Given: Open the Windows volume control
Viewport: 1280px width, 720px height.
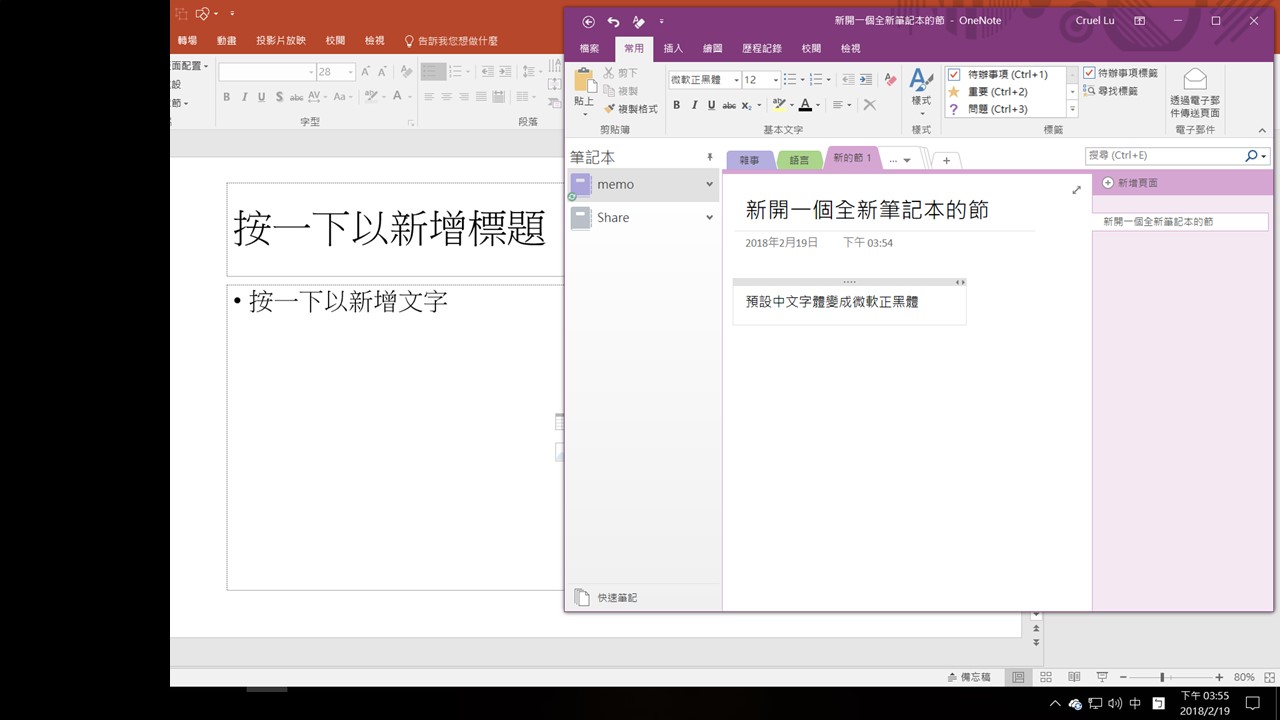Looking at the screenshot, I should click(x=1115, y=703).
